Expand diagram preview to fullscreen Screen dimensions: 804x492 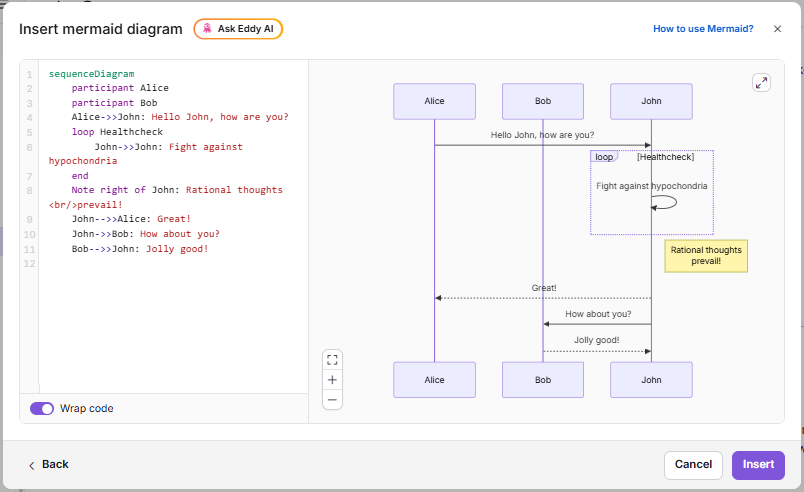pos(761,83)
